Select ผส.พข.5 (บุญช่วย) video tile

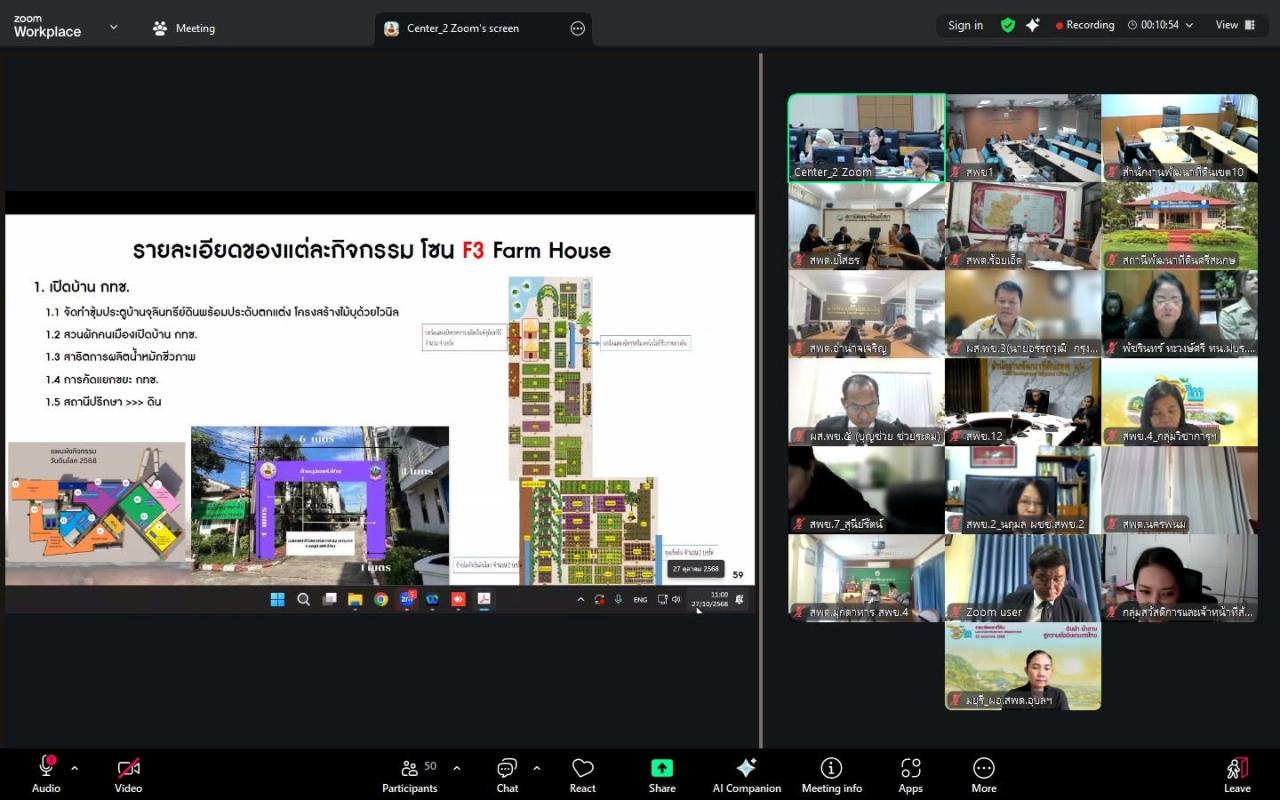click(x=866, y=402)
